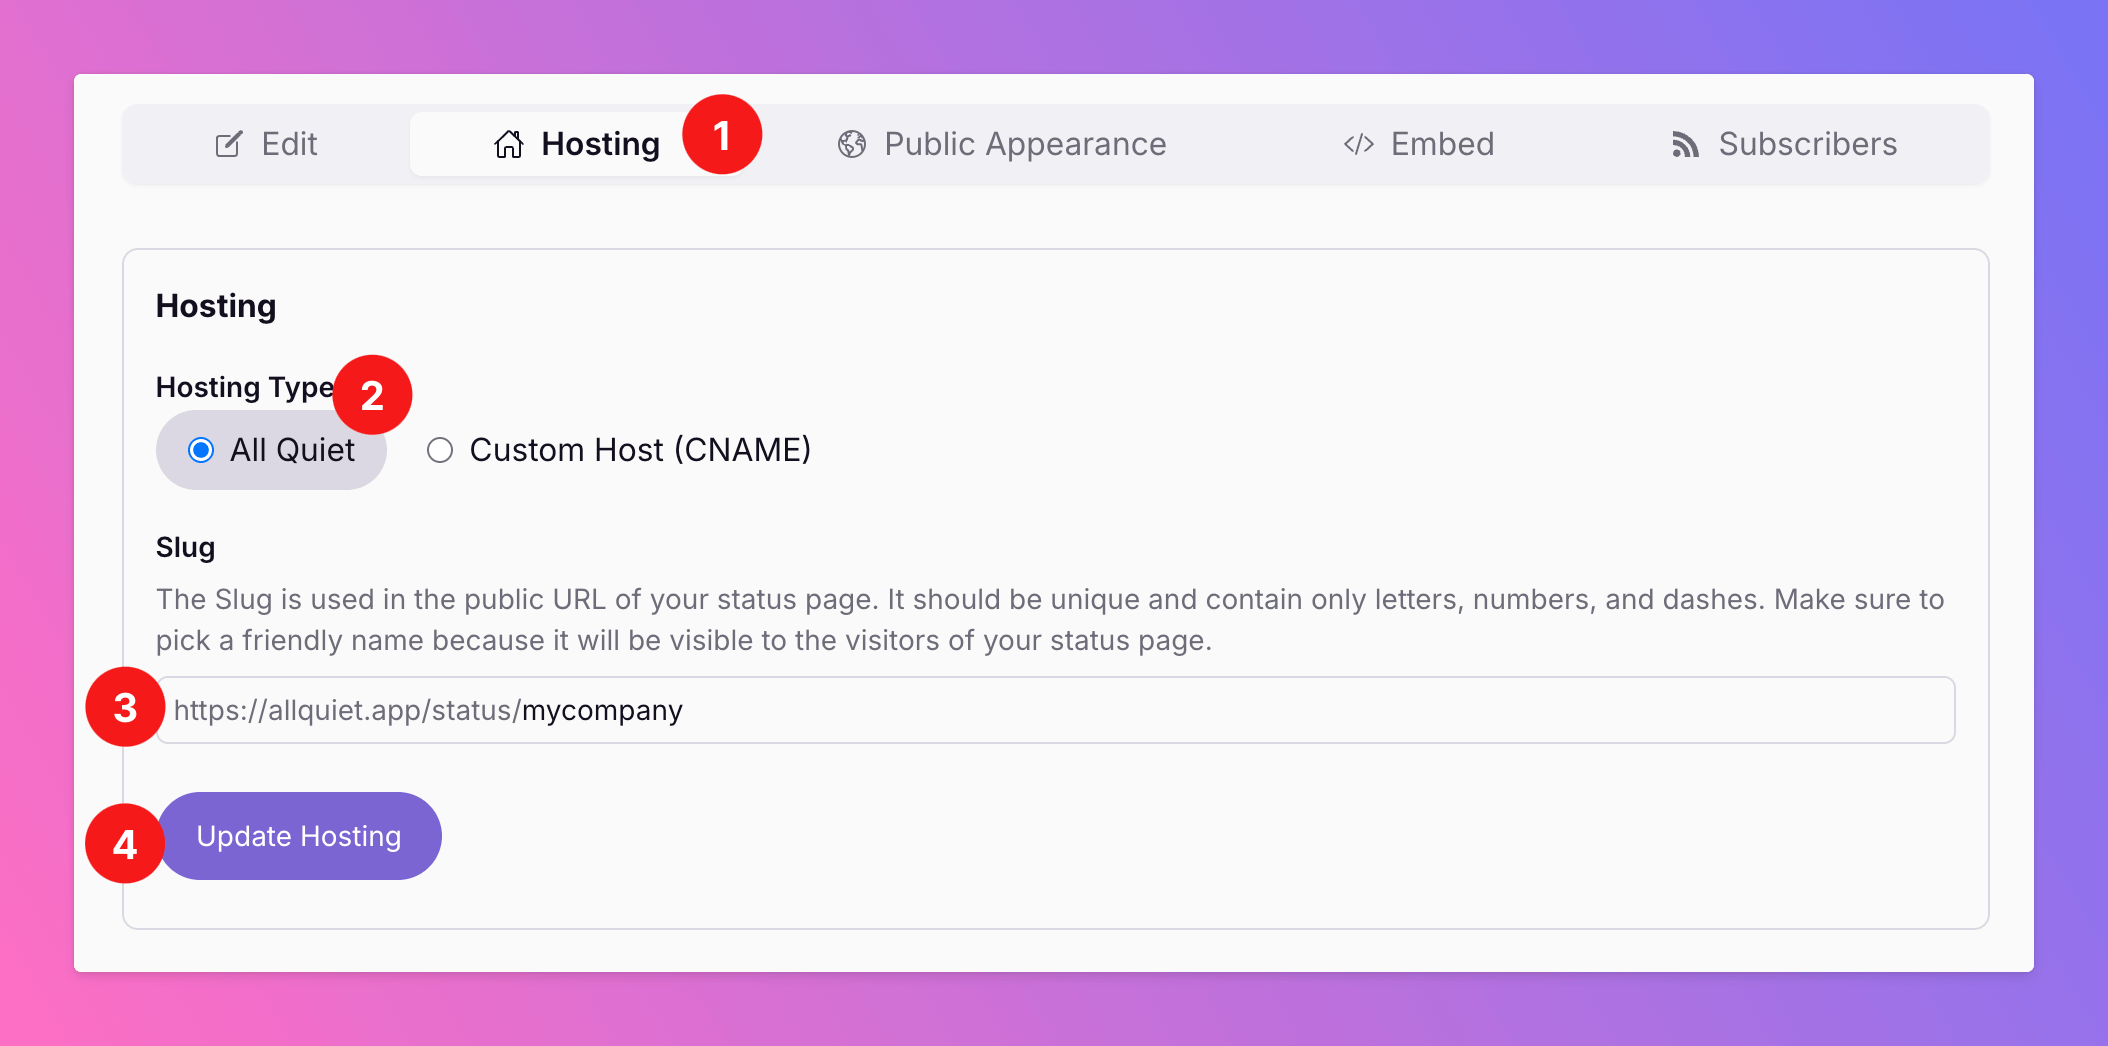Click the RSS Subscribers icon
The width and height of the screenshot is (2108, 1046).
click(x=1685, y=145)
